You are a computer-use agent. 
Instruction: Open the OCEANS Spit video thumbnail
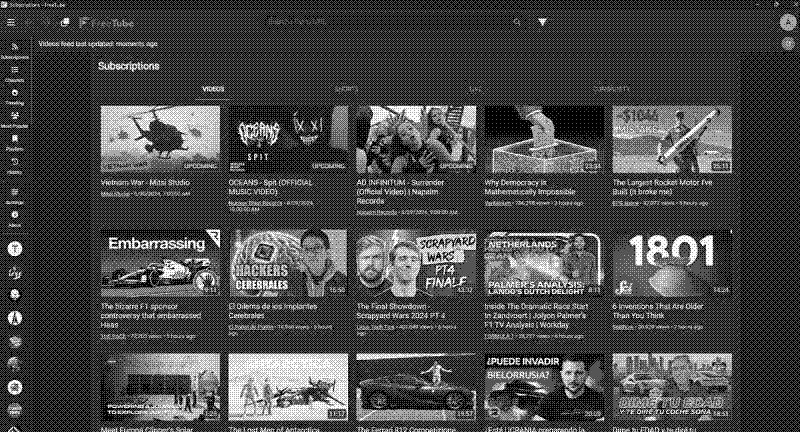[x=288, y=139]
